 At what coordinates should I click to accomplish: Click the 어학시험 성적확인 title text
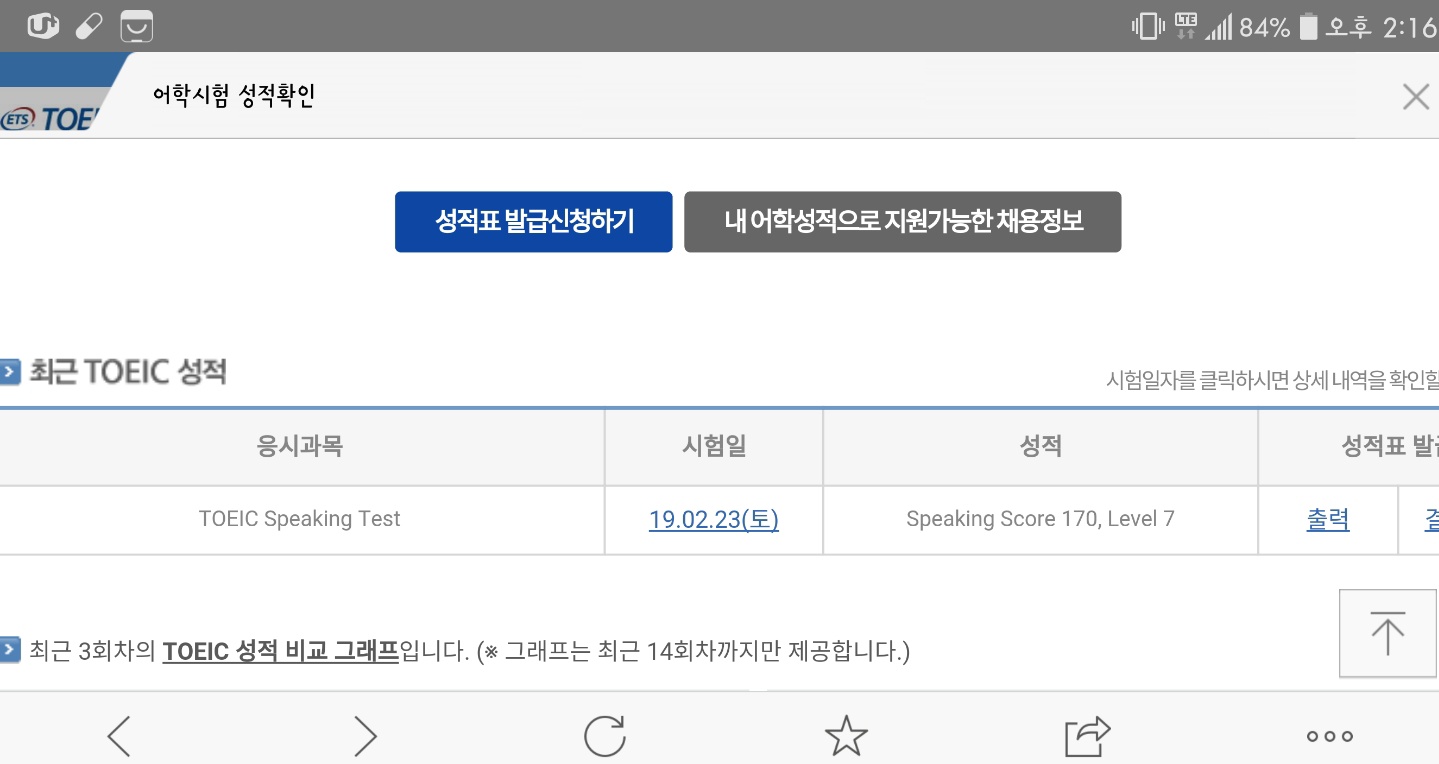coord(234,96)
